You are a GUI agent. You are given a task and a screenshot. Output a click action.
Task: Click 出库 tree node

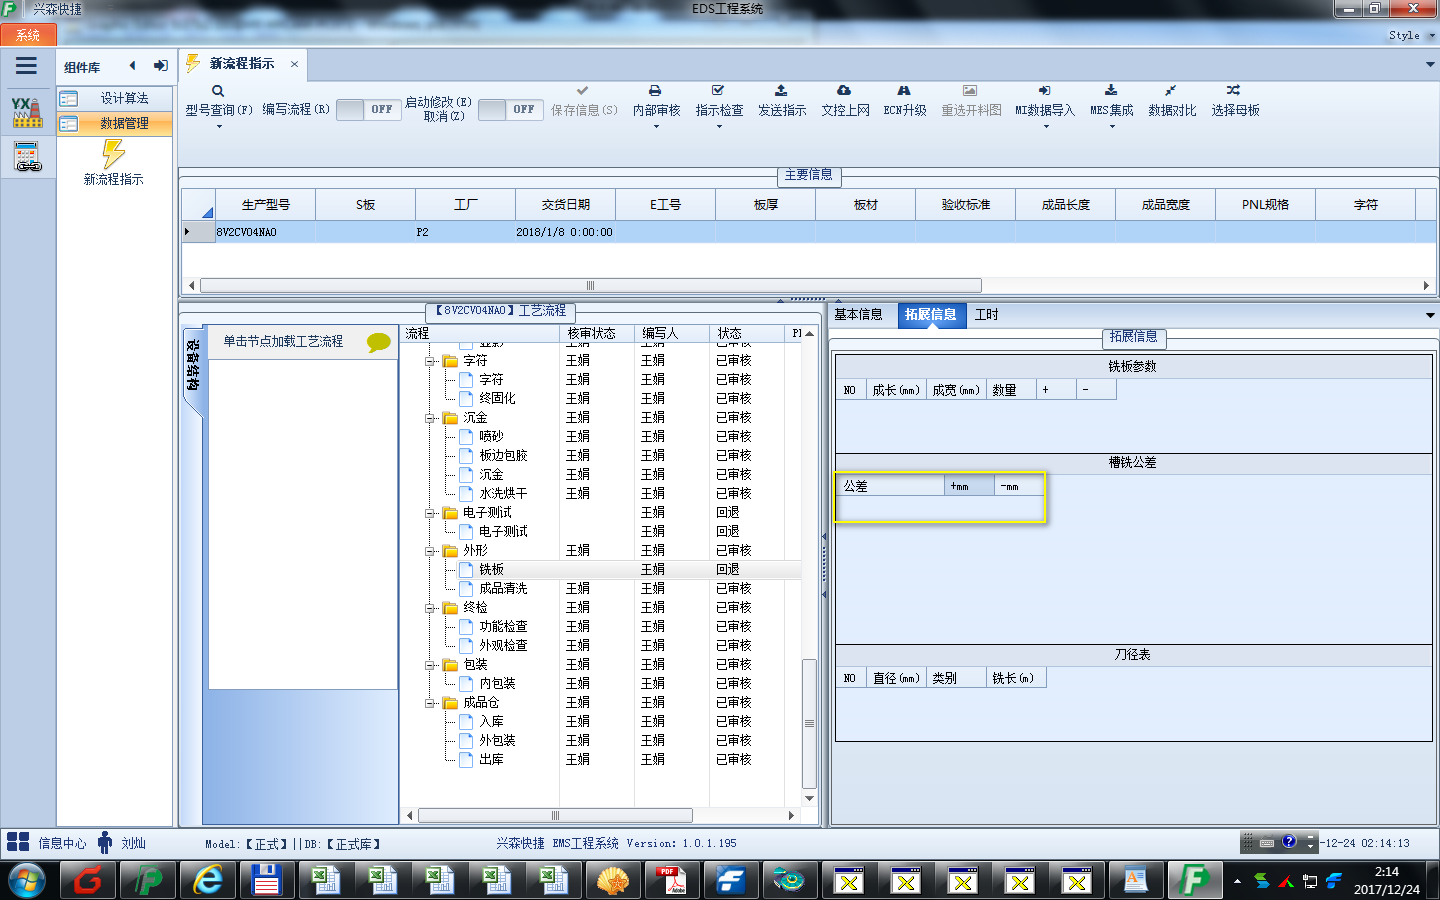pos(491,760)
